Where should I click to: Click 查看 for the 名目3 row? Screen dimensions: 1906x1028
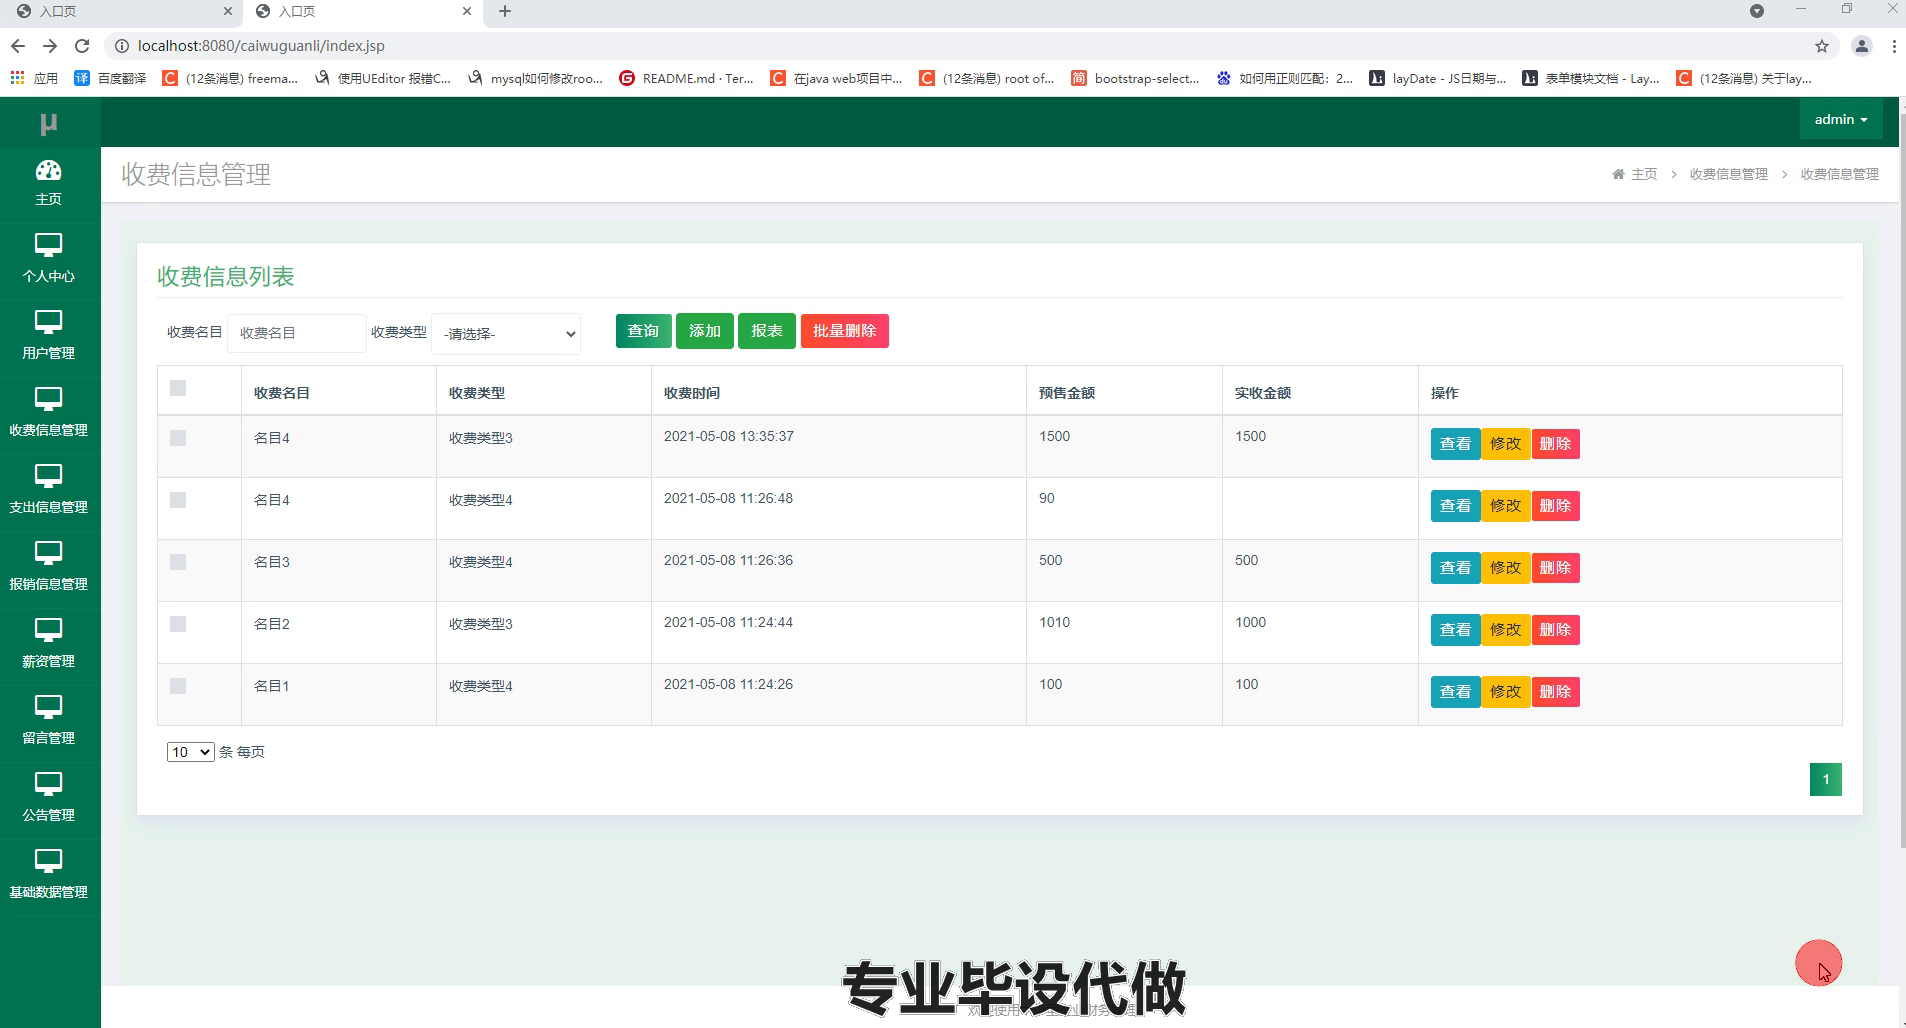[x=1455, y=568]
